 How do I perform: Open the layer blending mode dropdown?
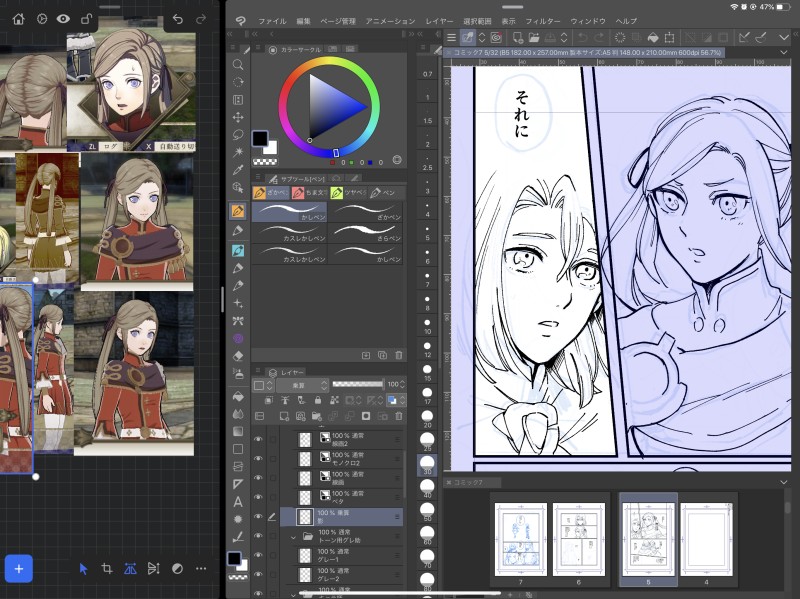(300, 385)
